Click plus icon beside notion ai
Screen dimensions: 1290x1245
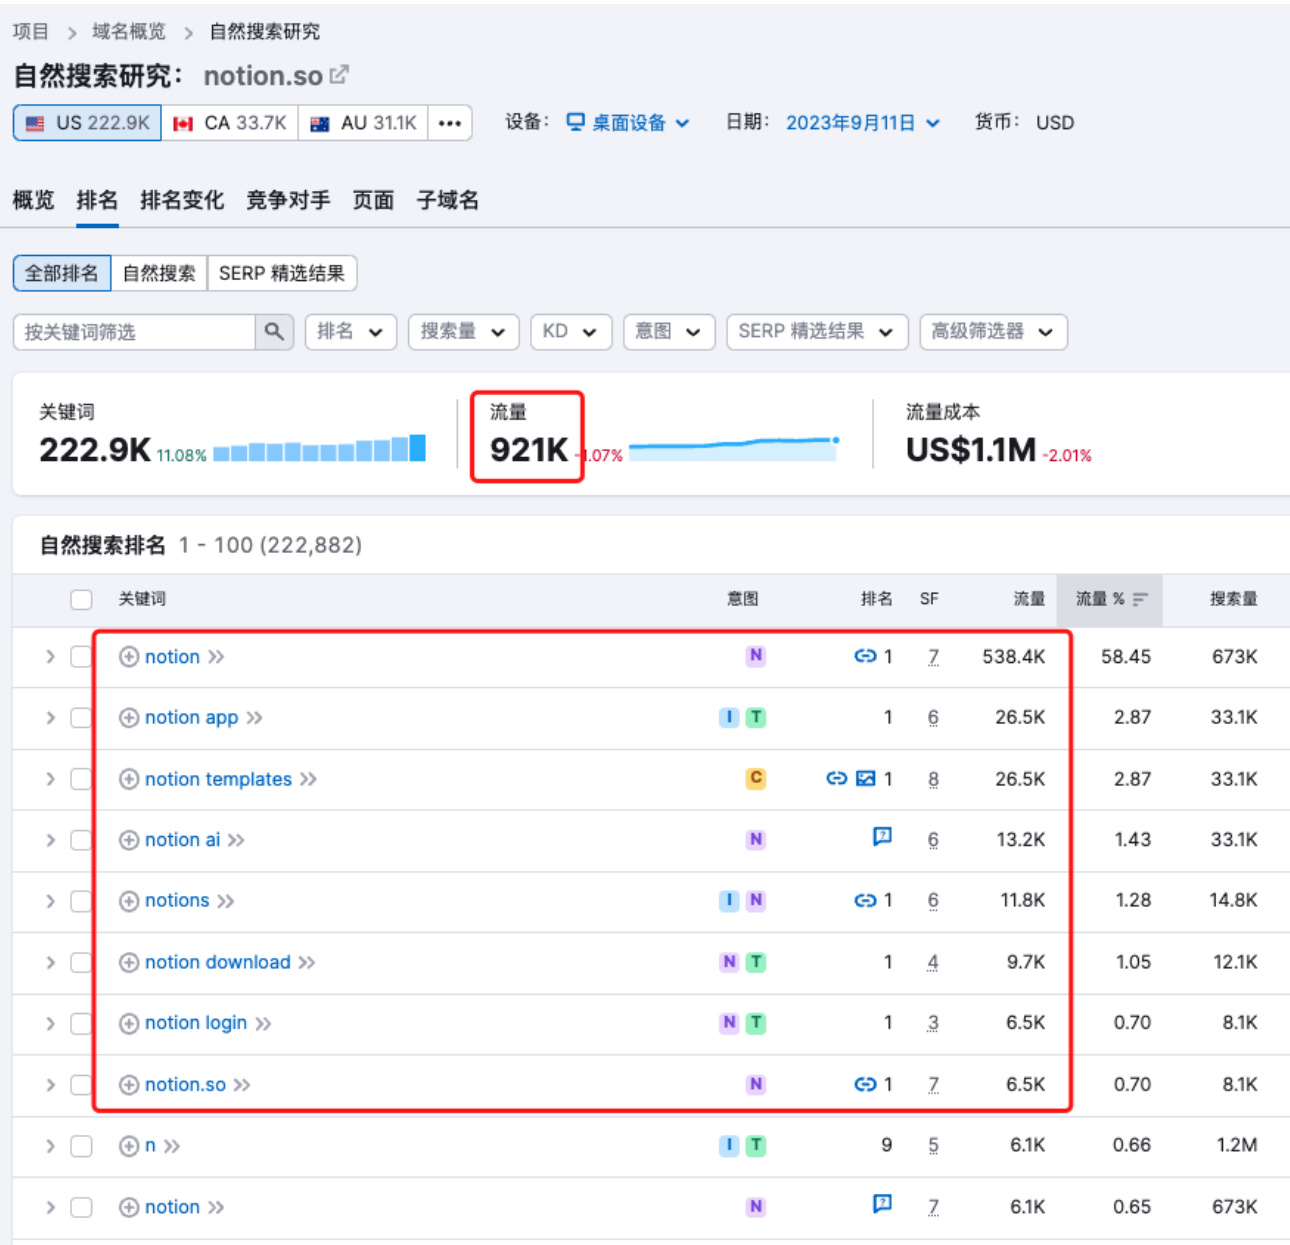click(129, 840)
